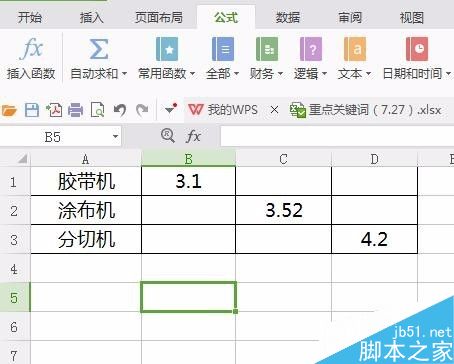This screenshot has height=364, width=454.
Task: Click the select-all corner triangle
Action: point(22,159)
